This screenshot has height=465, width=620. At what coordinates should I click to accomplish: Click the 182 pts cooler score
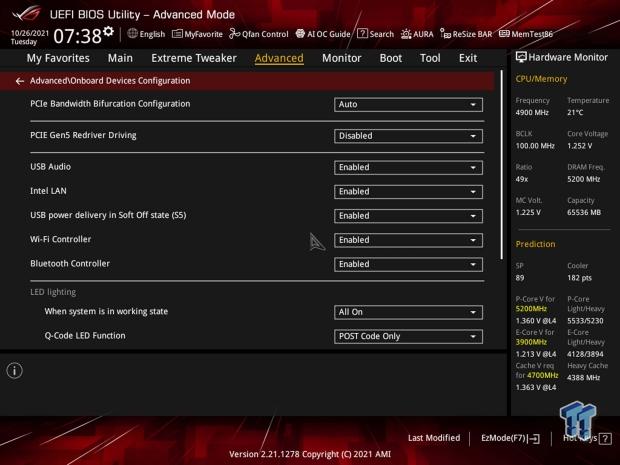point(579,278)
